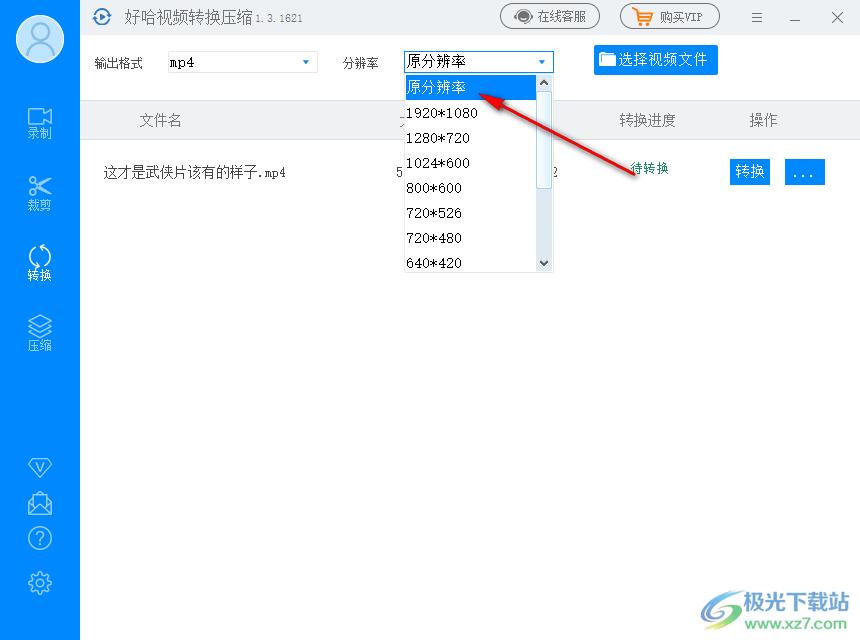Viewport: 860px width, 640px height.
Task: Minimize the application window
Action: [x=795, y=19]
